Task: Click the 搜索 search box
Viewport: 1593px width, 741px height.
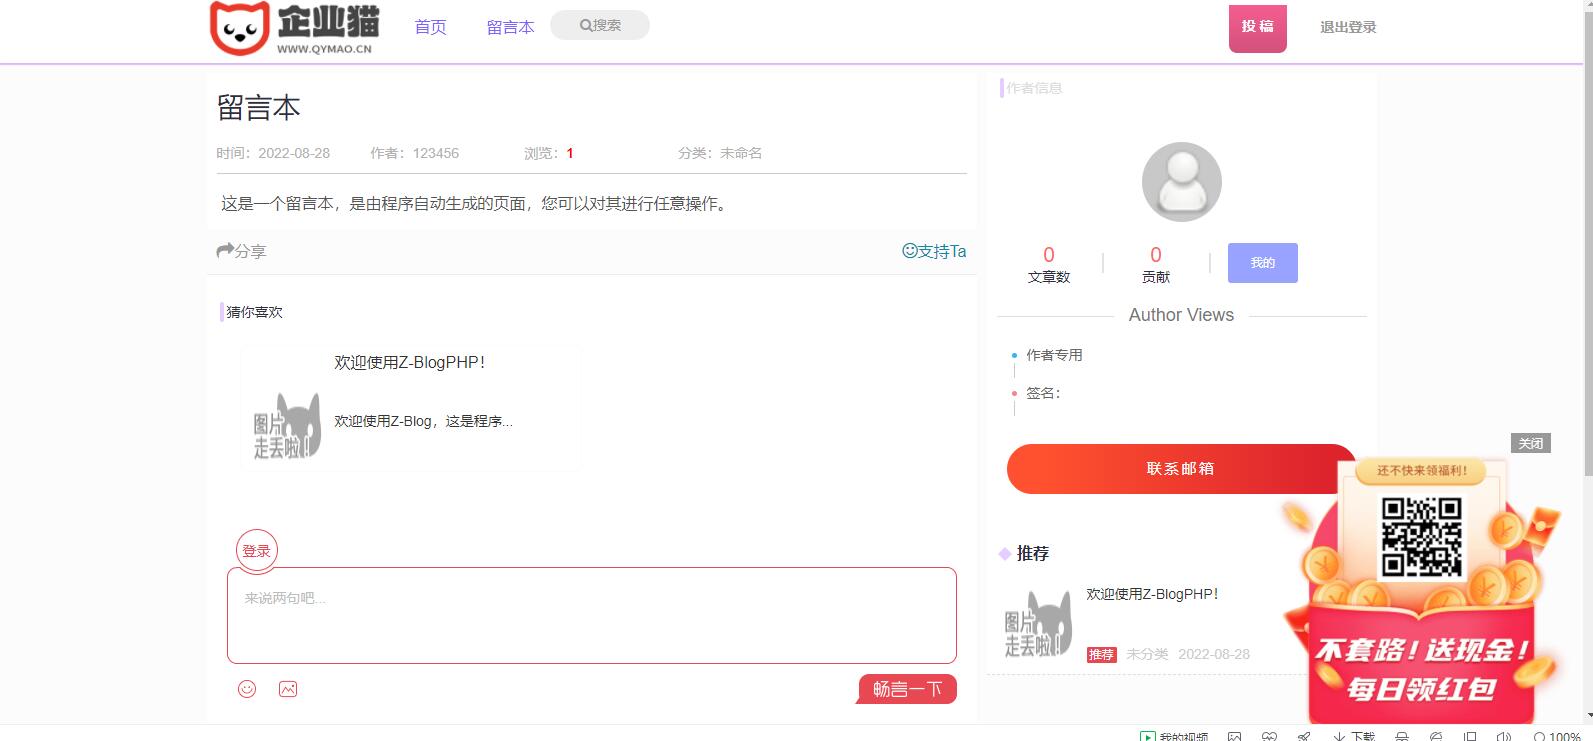Action: click(x=600, y=25)
